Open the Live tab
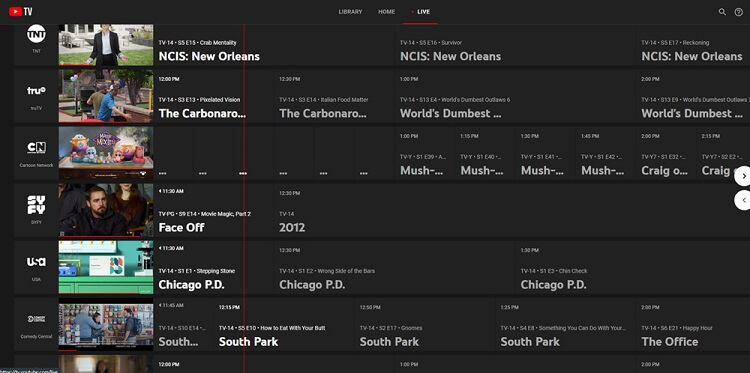The width and height of the screenshot is (750, 373). 420,12
